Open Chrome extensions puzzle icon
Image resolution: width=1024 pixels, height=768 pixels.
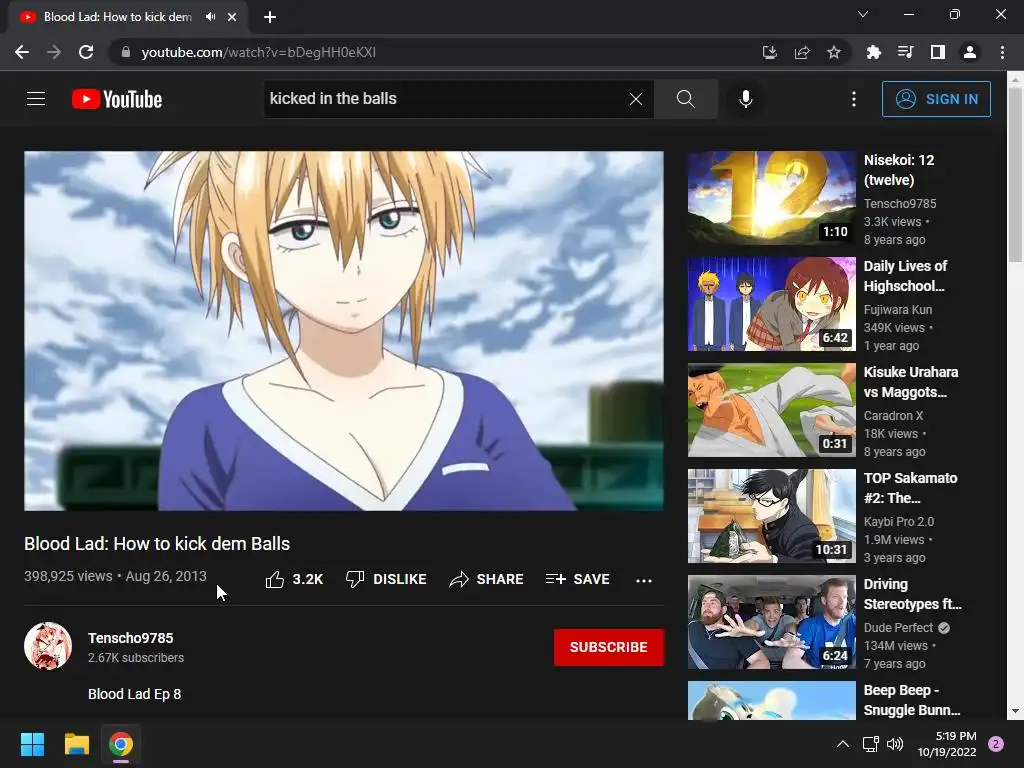click(873, 52)
